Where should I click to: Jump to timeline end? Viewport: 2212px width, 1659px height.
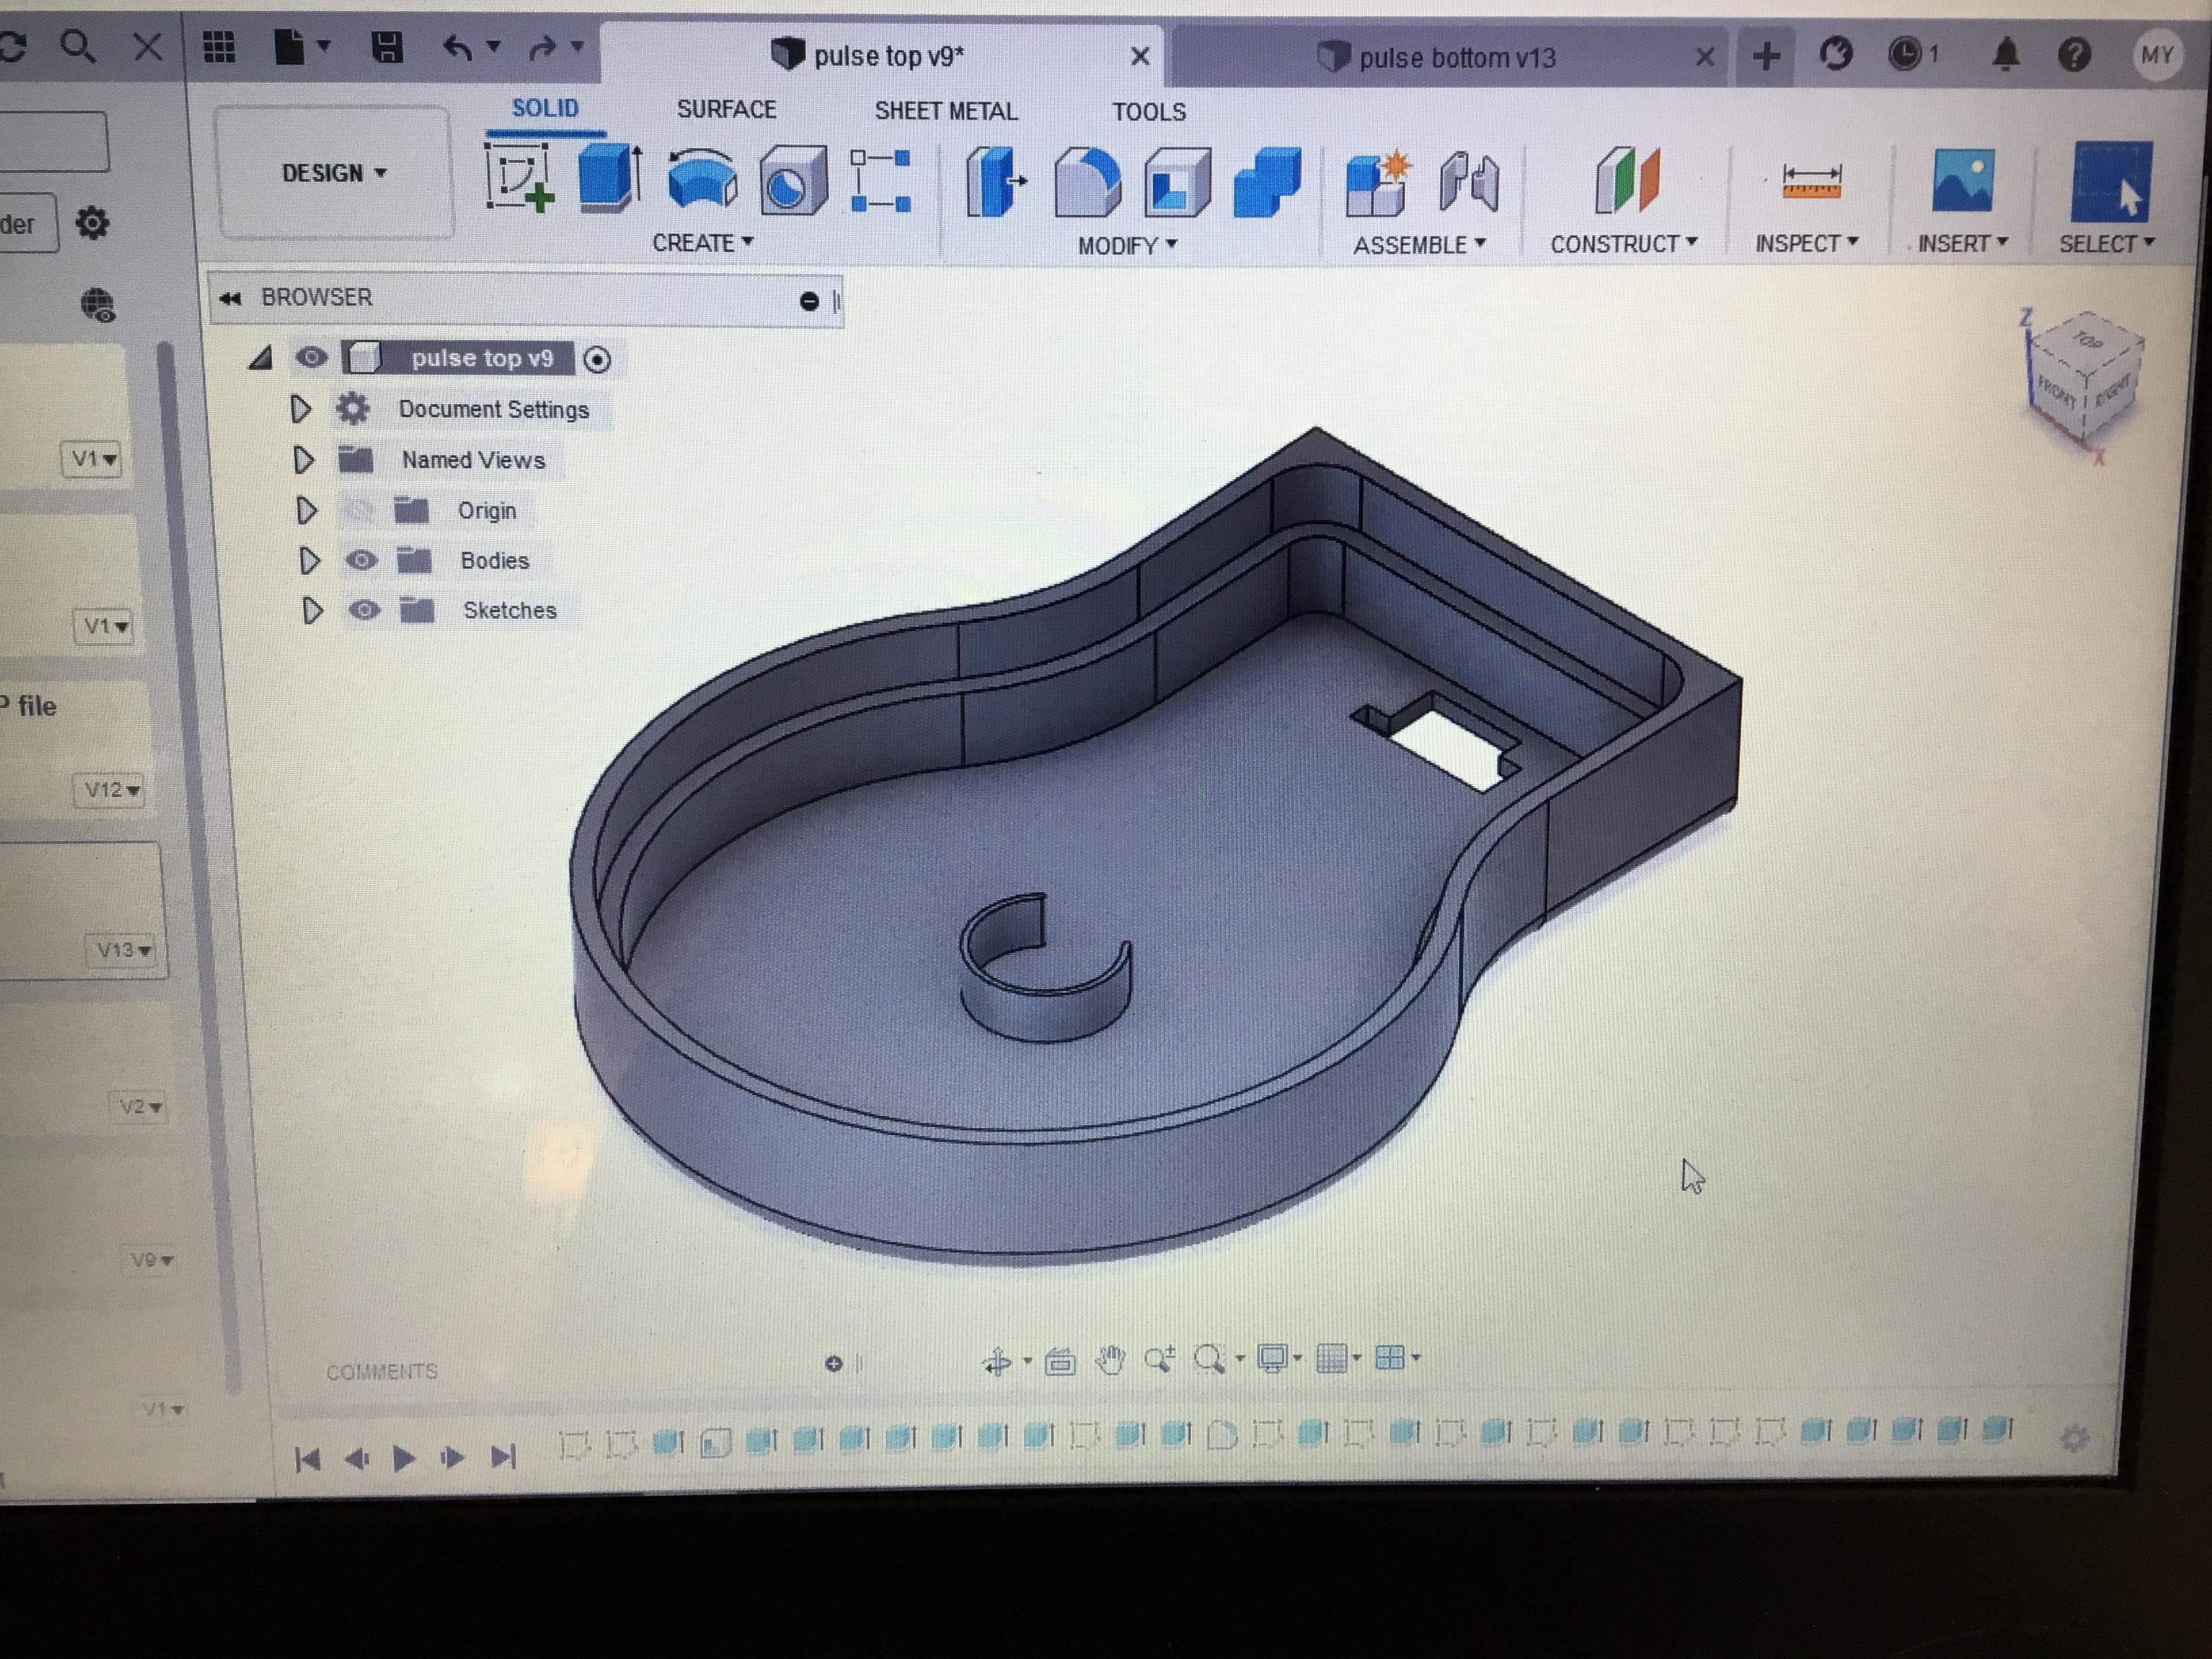tap(503, 1457)
